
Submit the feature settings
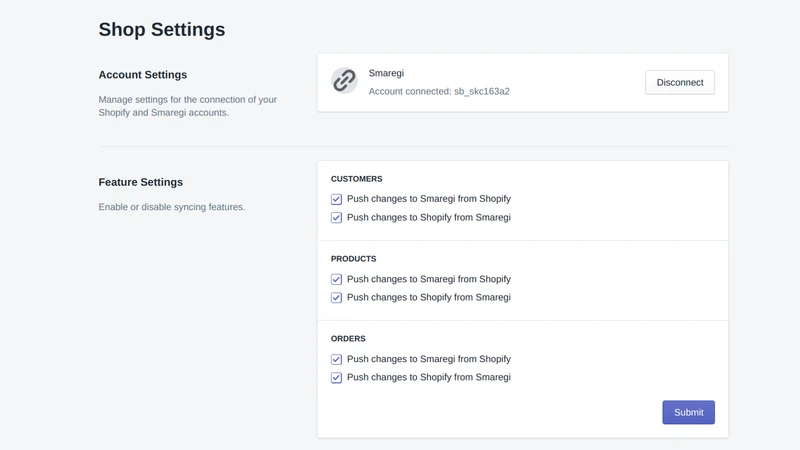pyautogui.click(x=688, y=412)
